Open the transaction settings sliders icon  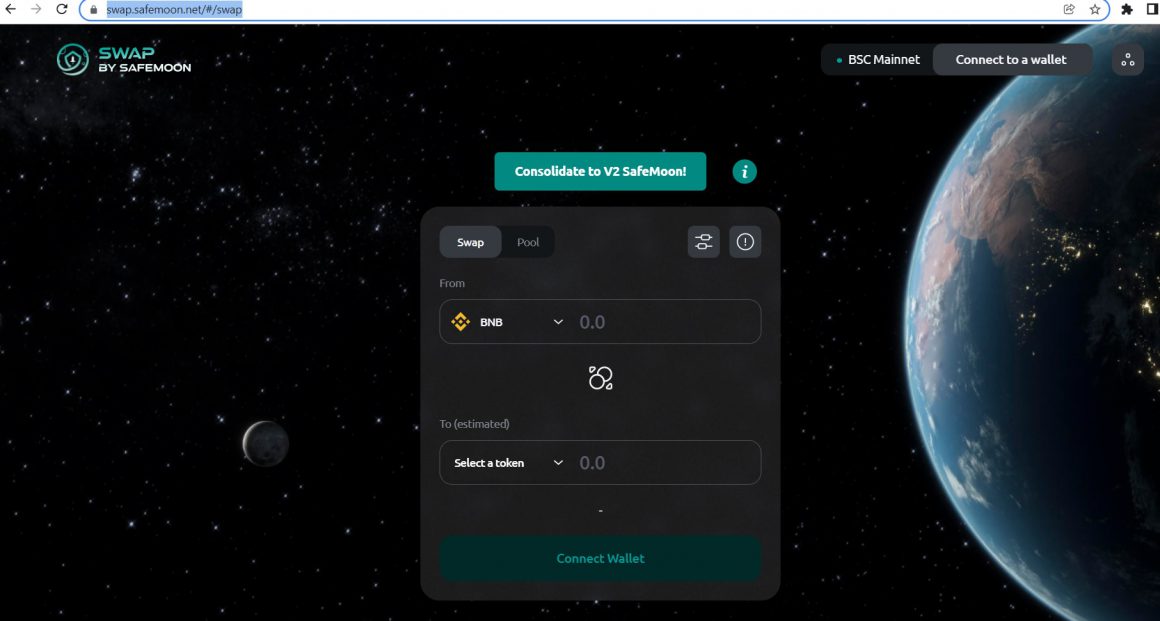[x=703, y=241]
